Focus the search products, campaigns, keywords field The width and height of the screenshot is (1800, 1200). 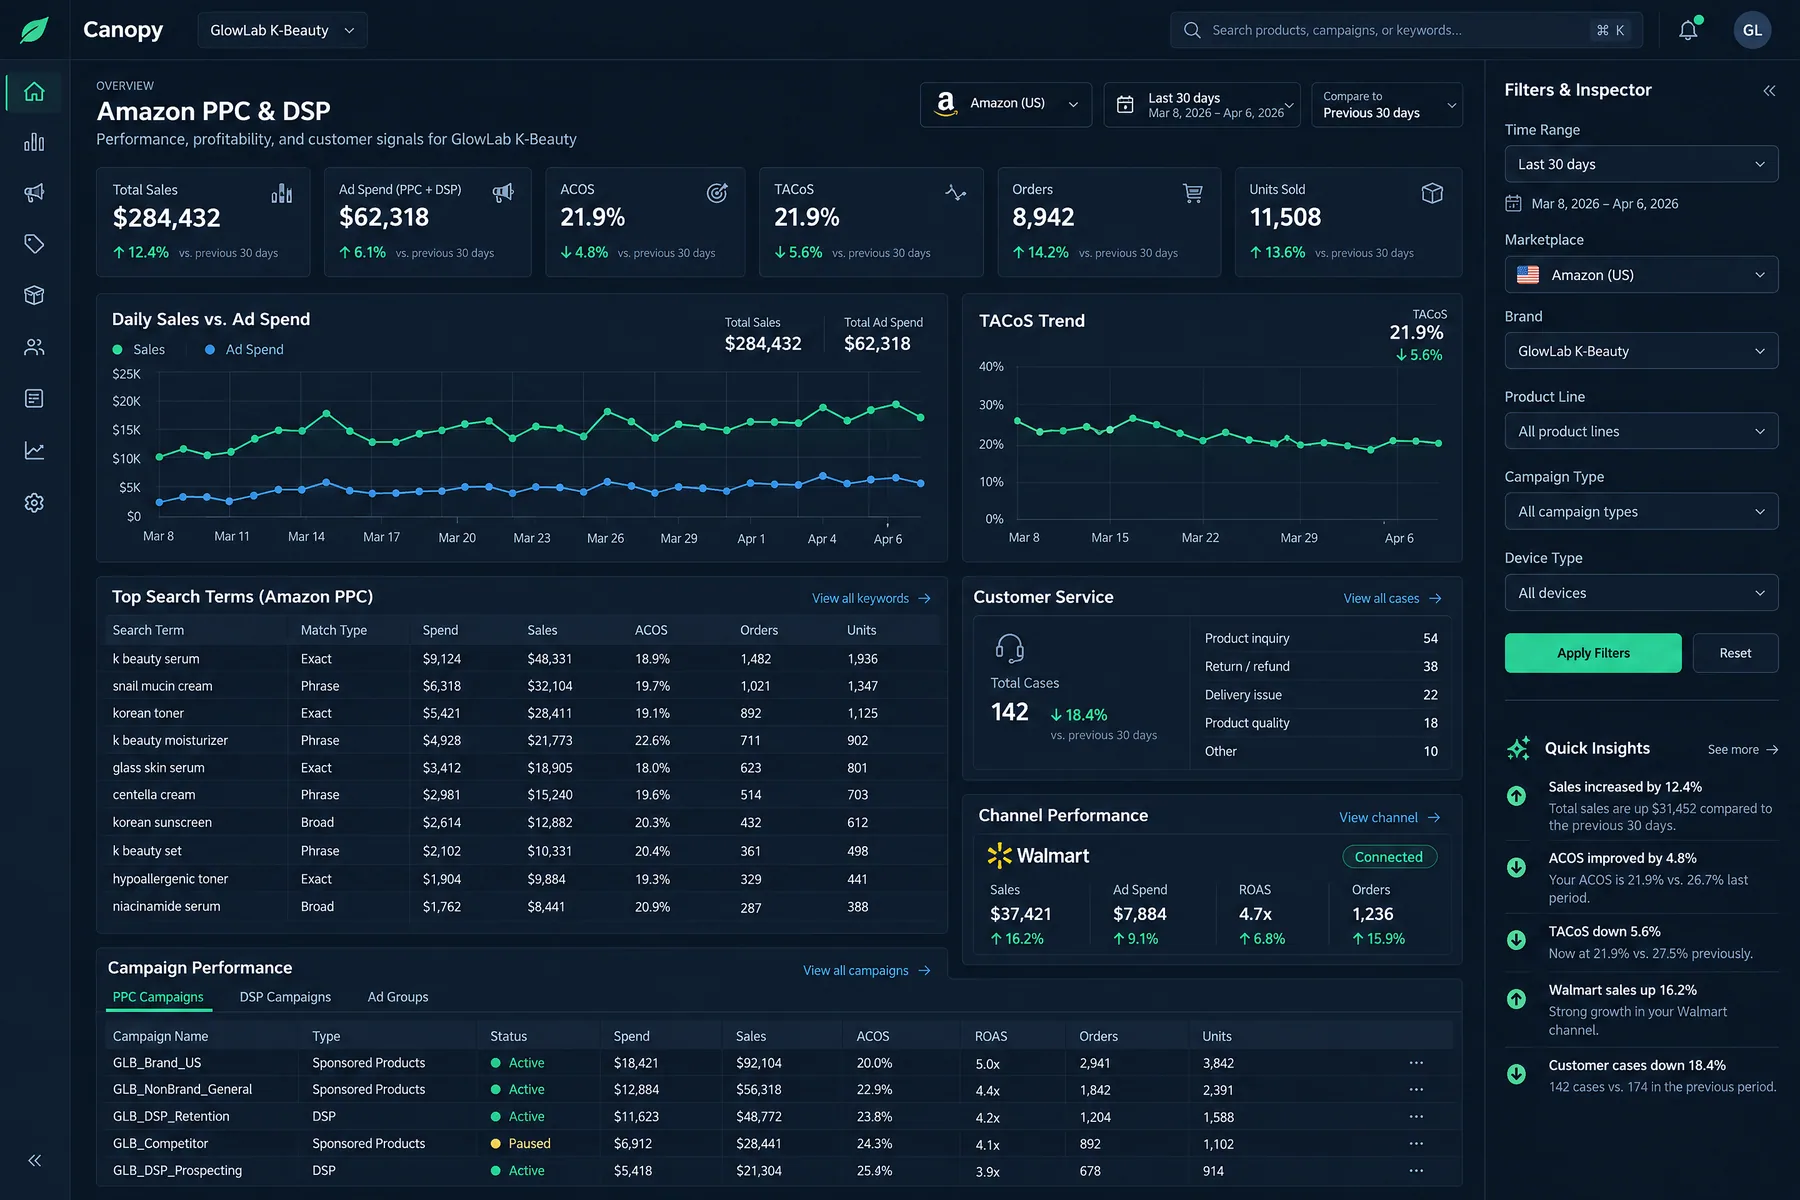1406,30
